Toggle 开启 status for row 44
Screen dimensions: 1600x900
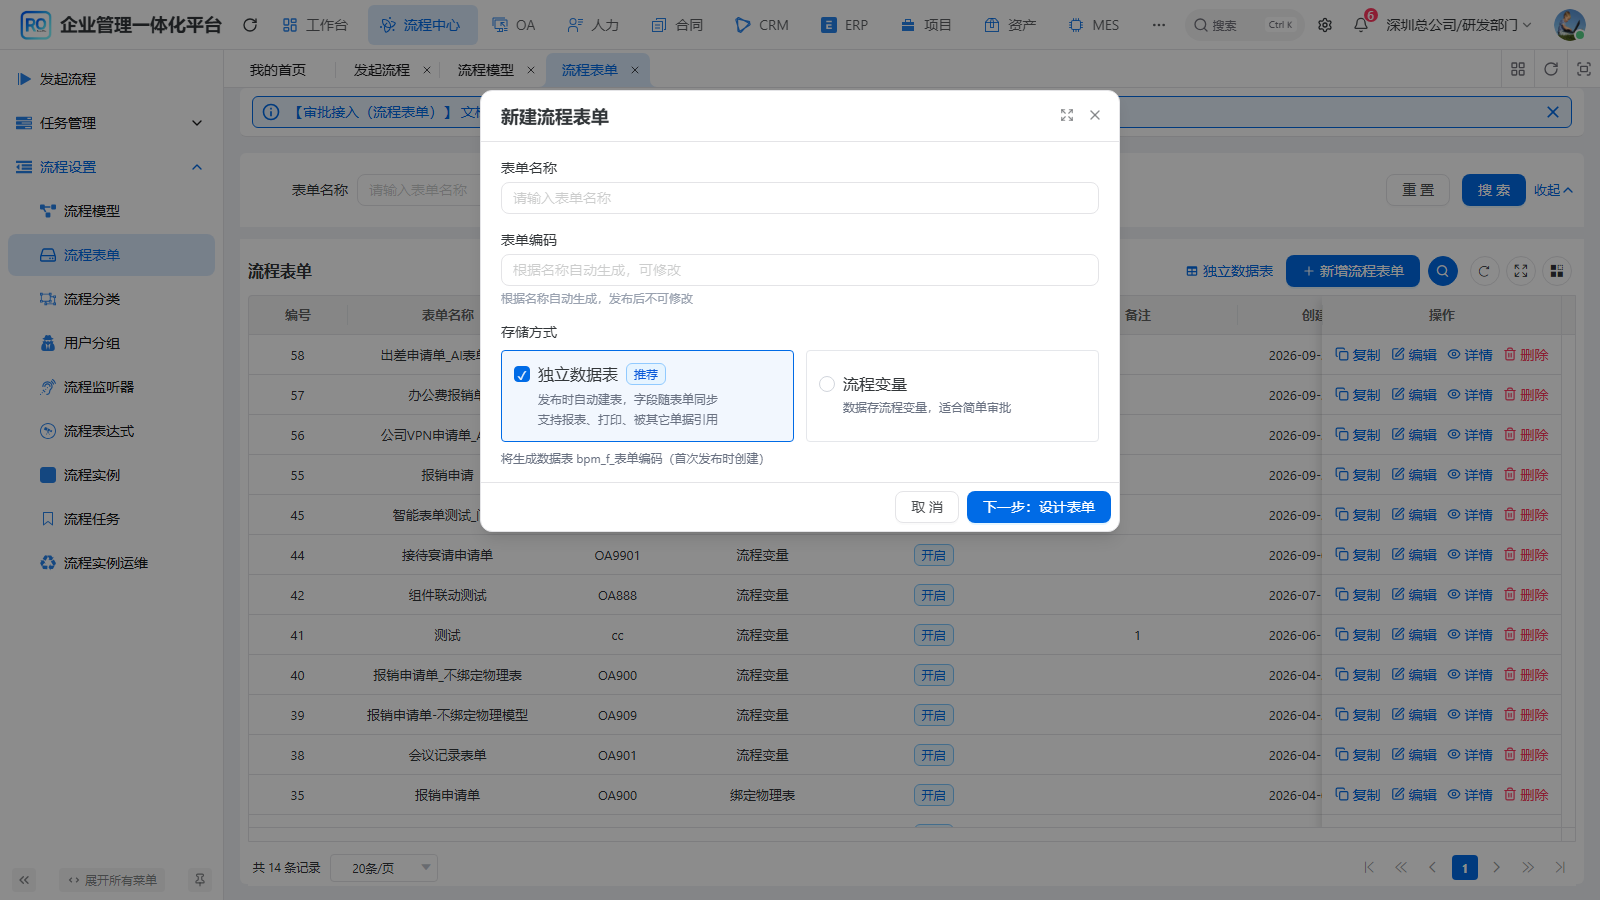pos(933,555)
